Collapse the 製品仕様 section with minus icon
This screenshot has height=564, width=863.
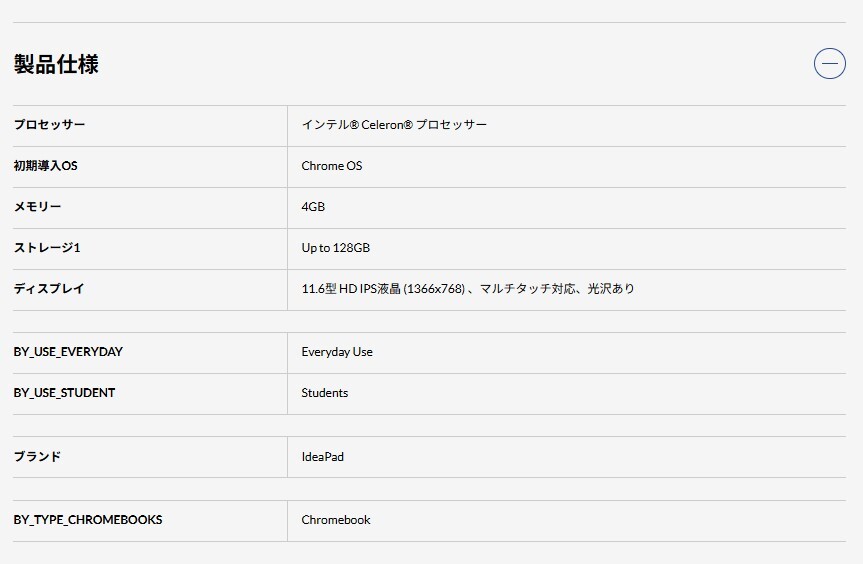(x=829, y=64)
